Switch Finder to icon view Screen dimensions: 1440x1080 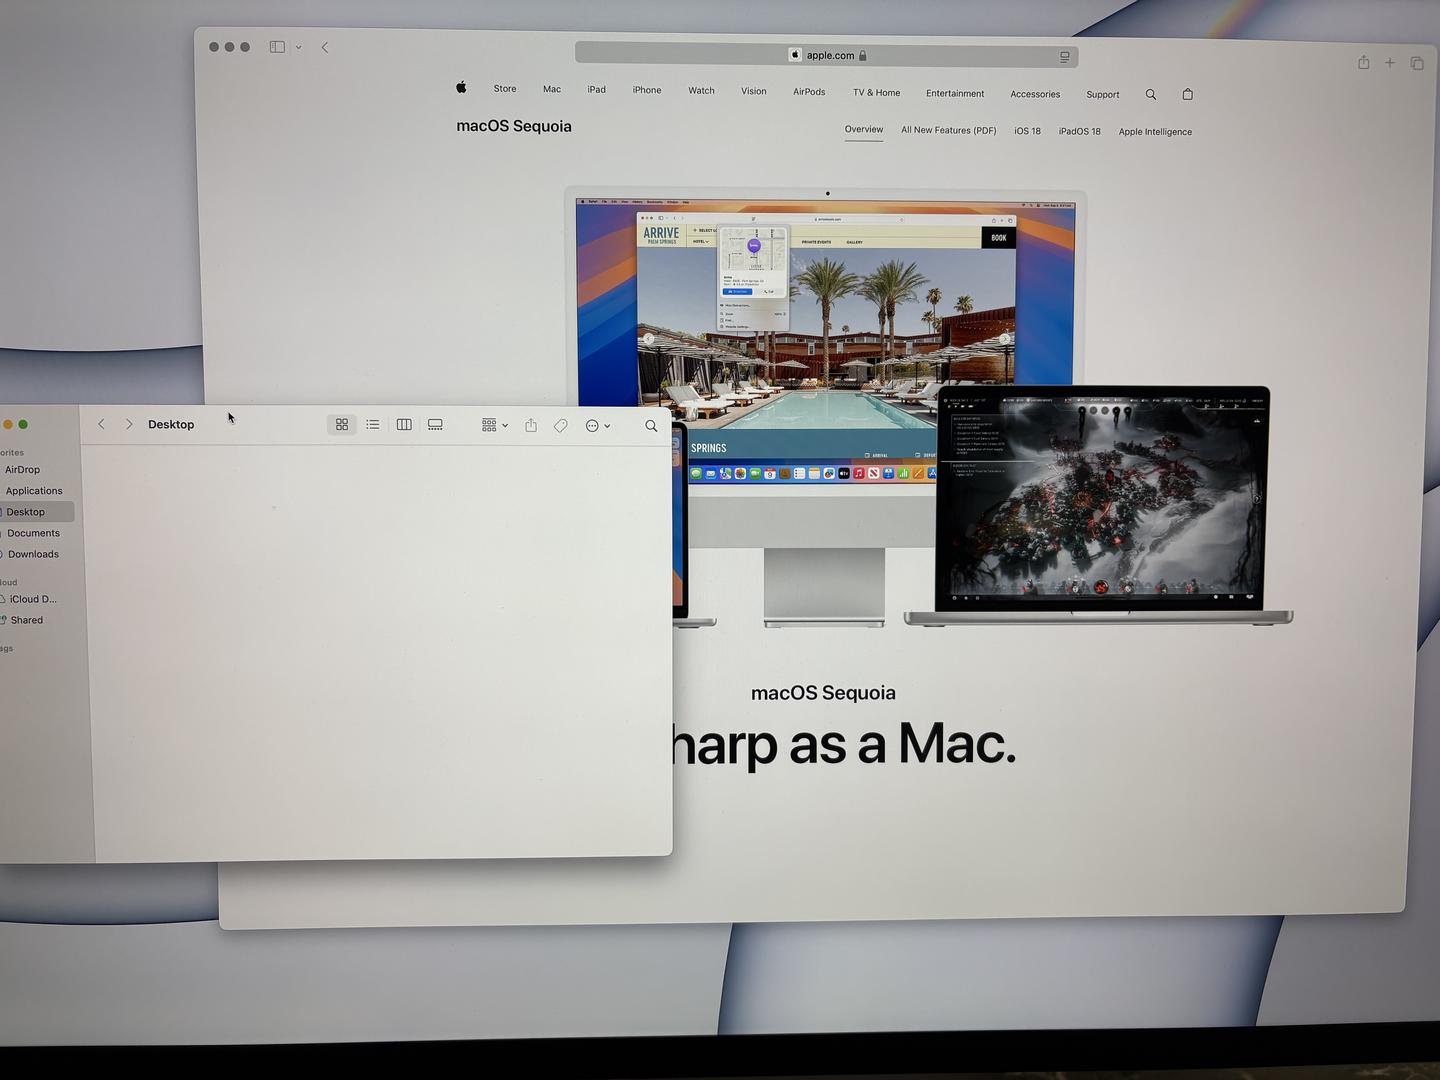coord(342,425)
